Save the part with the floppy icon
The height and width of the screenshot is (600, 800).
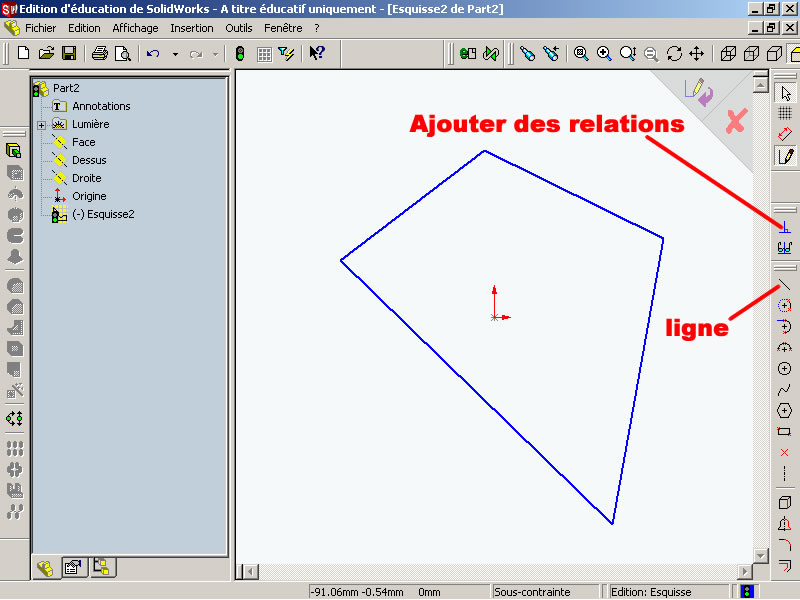[69, 53]
